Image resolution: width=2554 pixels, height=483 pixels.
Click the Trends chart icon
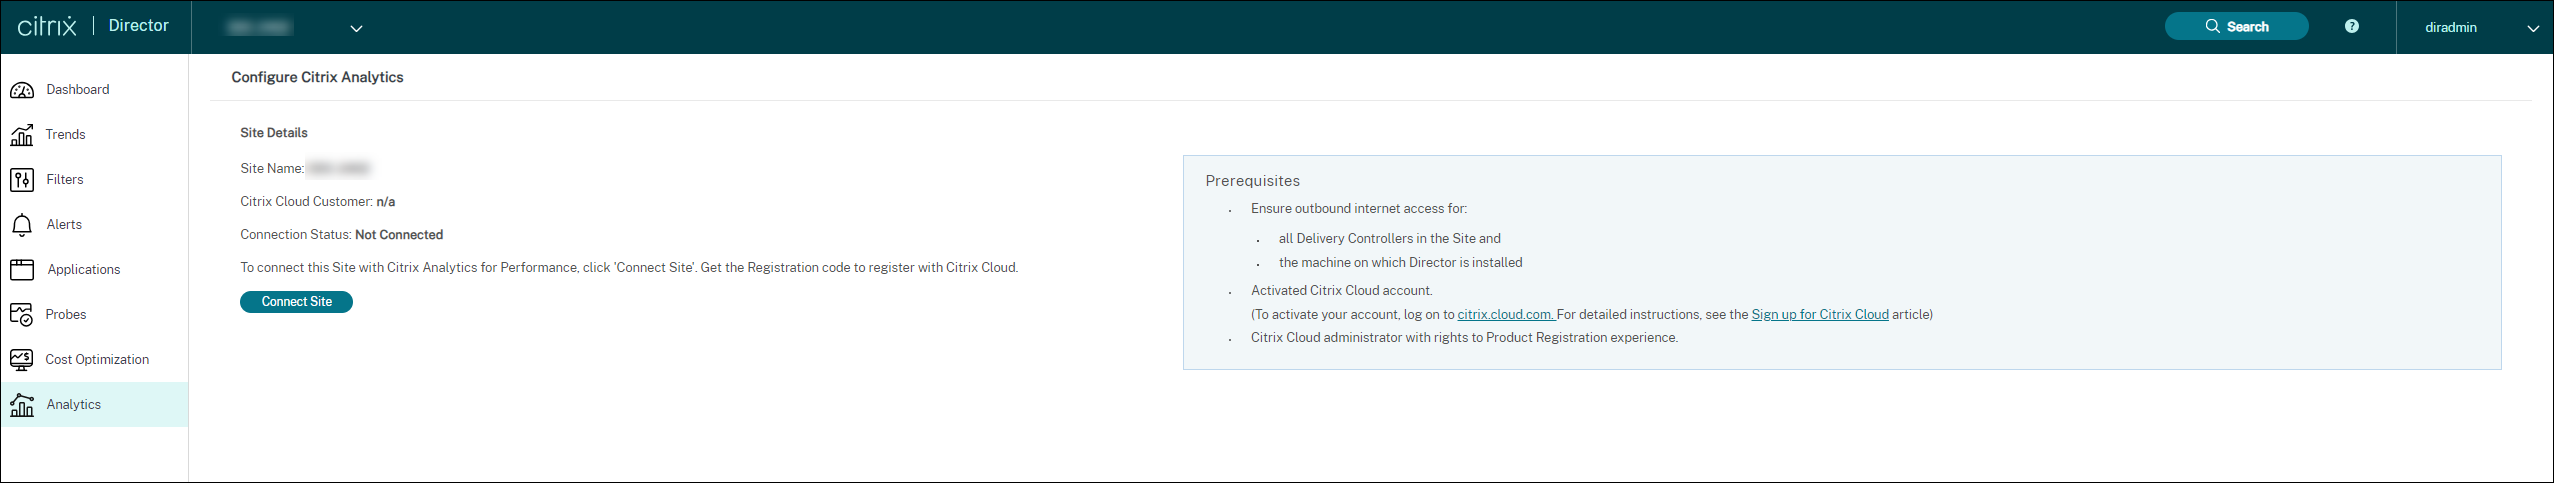(22, 135)
